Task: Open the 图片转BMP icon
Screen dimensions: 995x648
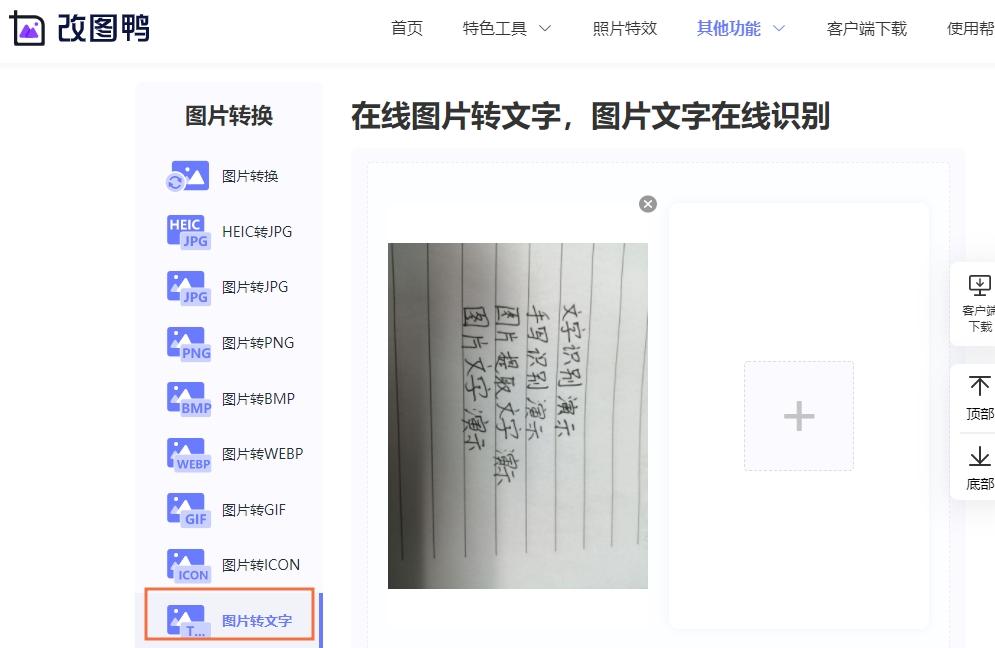Action: pyautogui.click(x=188, y=399)
